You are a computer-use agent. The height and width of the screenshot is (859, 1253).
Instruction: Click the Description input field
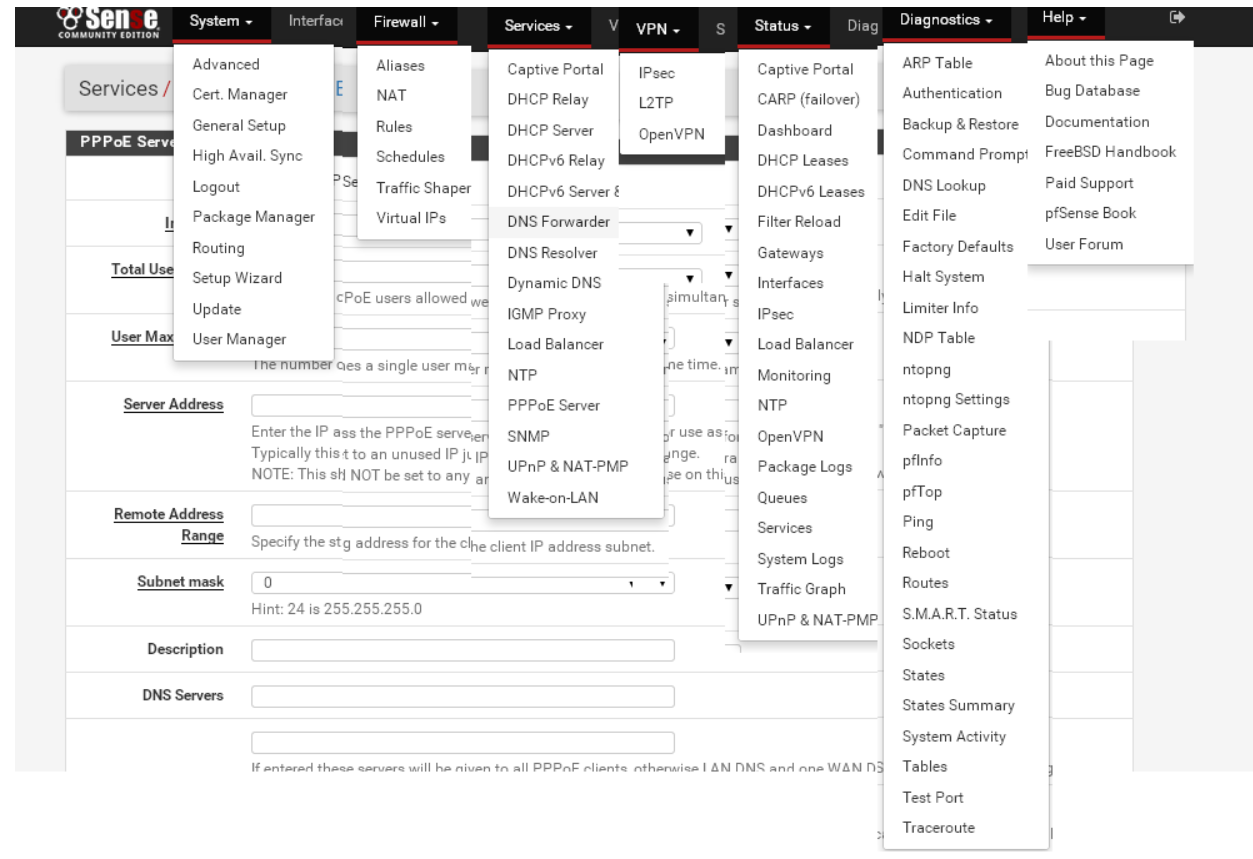pos(462,650)
